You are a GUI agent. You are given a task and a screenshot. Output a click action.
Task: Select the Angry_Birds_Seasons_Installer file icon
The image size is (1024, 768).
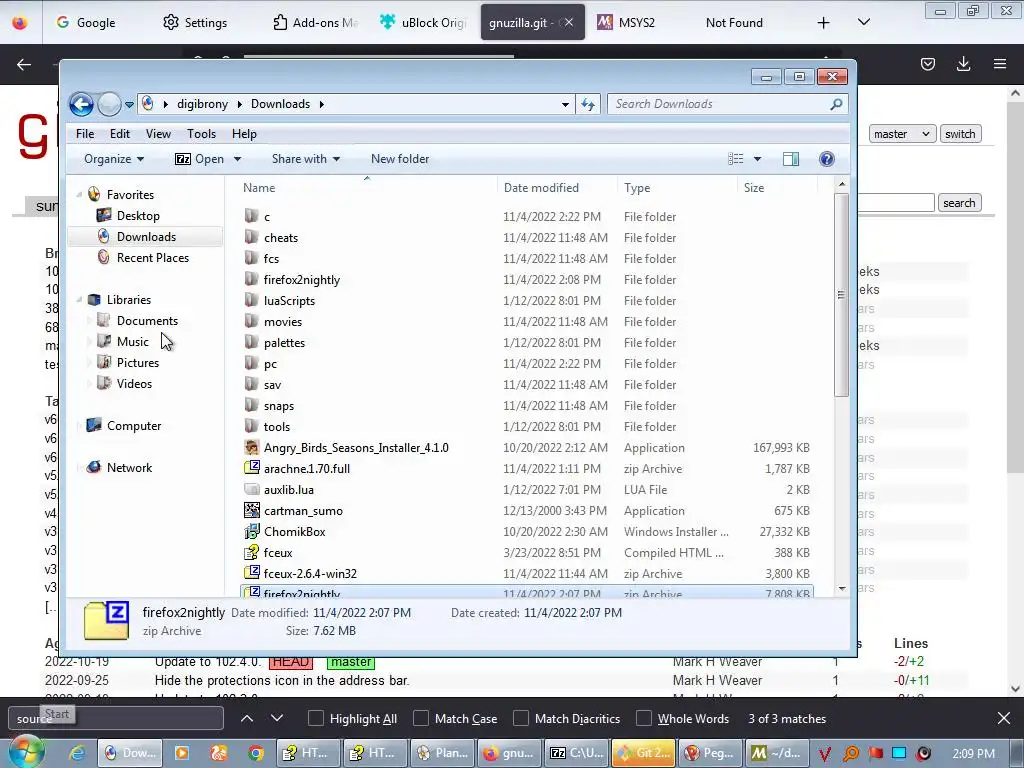tap(251, 447)
